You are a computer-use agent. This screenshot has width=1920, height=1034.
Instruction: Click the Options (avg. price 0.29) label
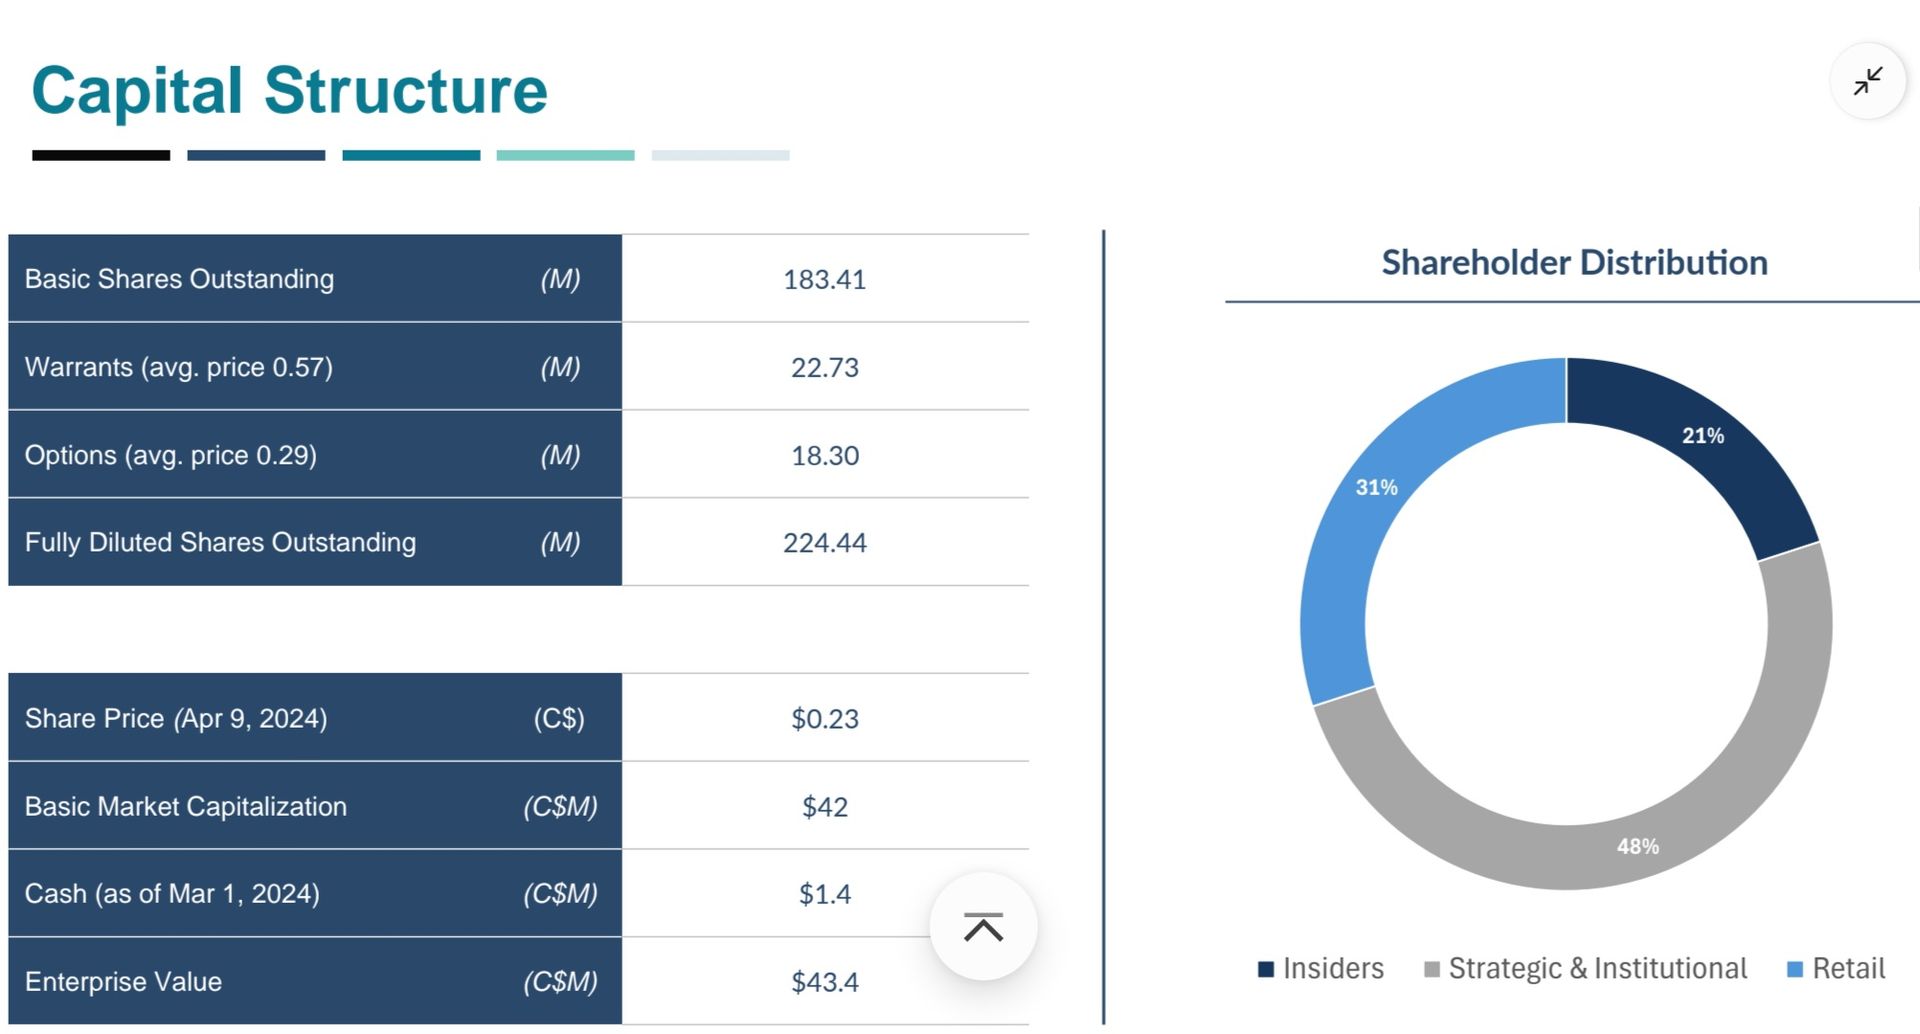tap(171, 455)
